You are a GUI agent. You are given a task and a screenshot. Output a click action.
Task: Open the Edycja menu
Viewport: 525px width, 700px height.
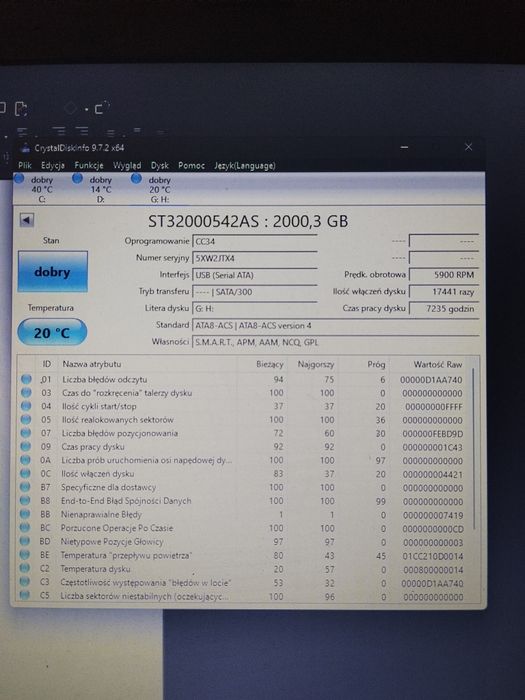point(53,165)
